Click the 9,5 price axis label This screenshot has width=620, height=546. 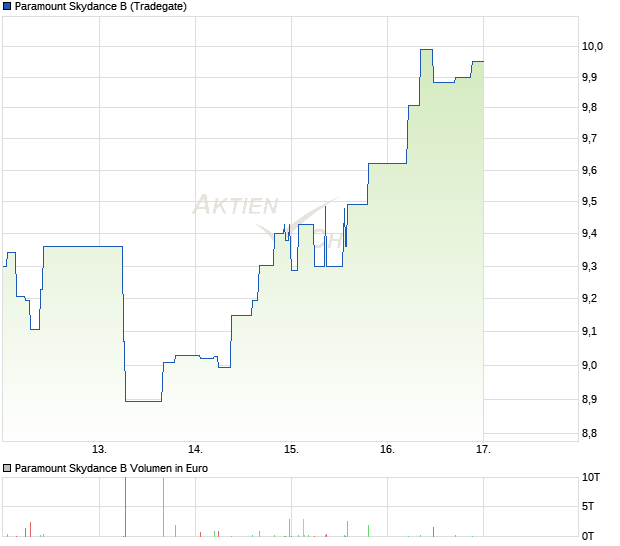point(590,201)
